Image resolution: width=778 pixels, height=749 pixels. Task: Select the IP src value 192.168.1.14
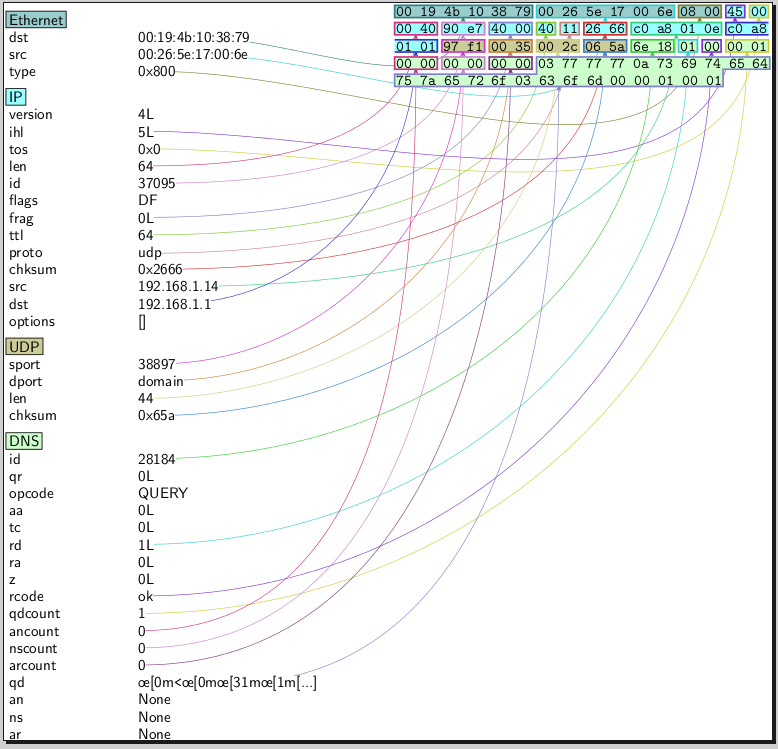pos(178,287)
